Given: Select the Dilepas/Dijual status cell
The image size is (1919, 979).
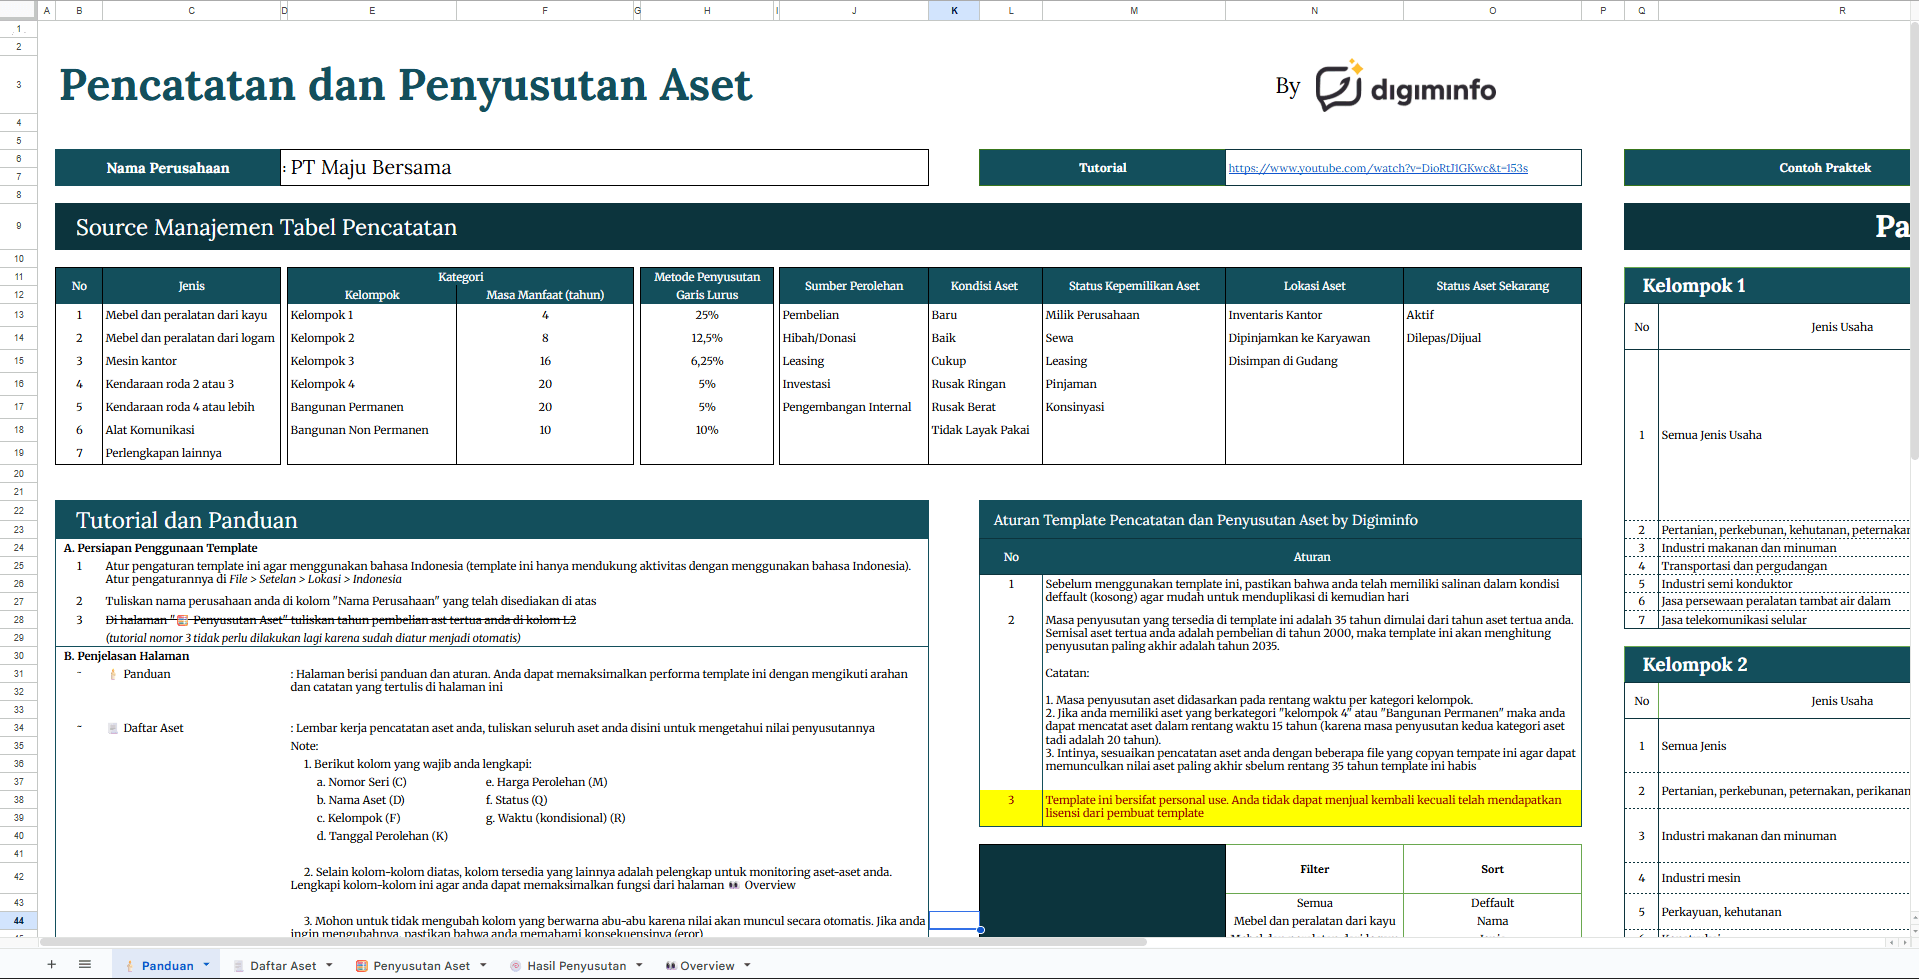Looking at the screenshot, I should (1492, 338).
